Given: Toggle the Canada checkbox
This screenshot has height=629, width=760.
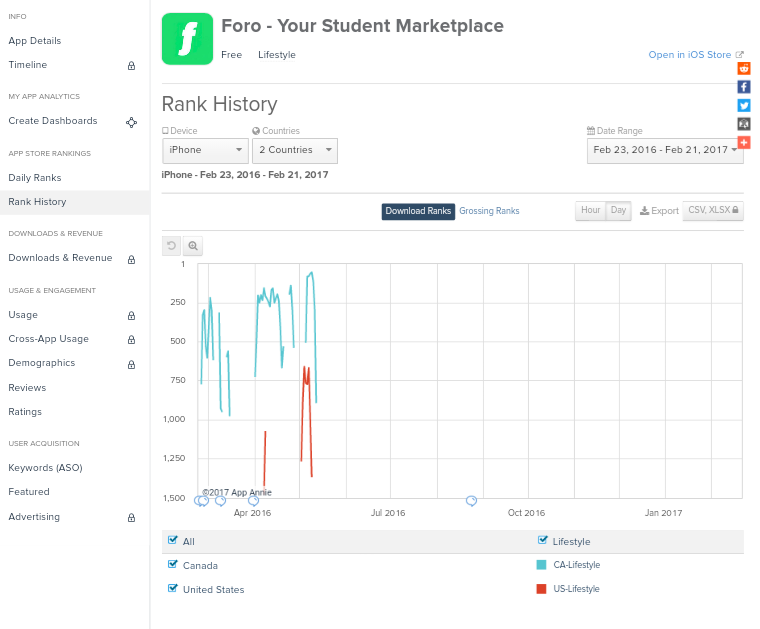Looking at the screenshot, I should [x=173, y=565].
